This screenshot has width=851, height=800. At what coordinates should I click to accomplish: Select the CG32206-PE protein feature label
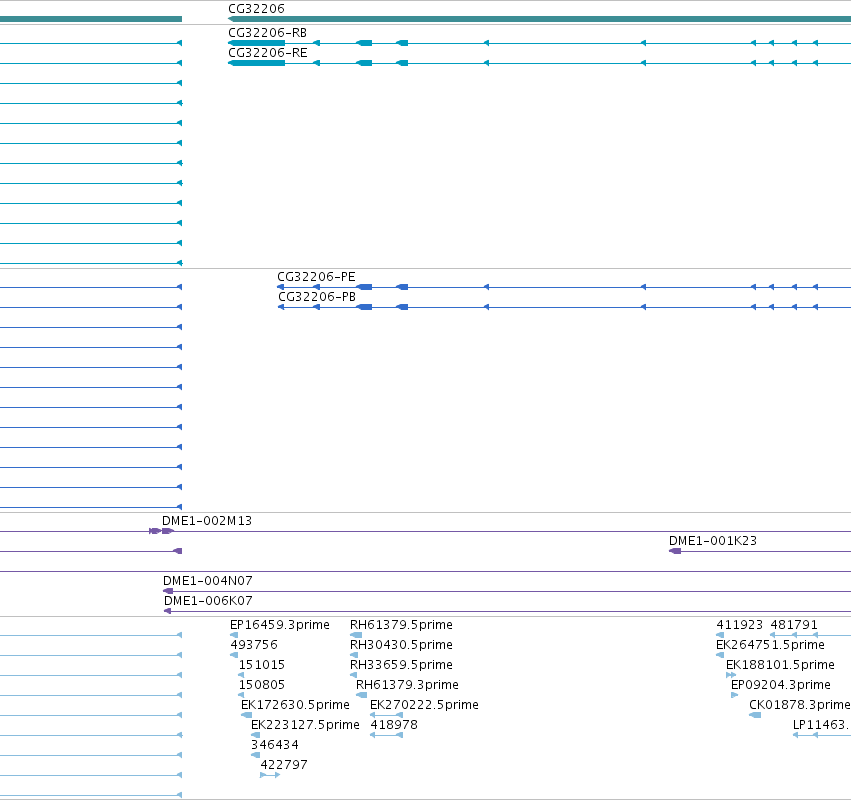[x=316, y=277]
